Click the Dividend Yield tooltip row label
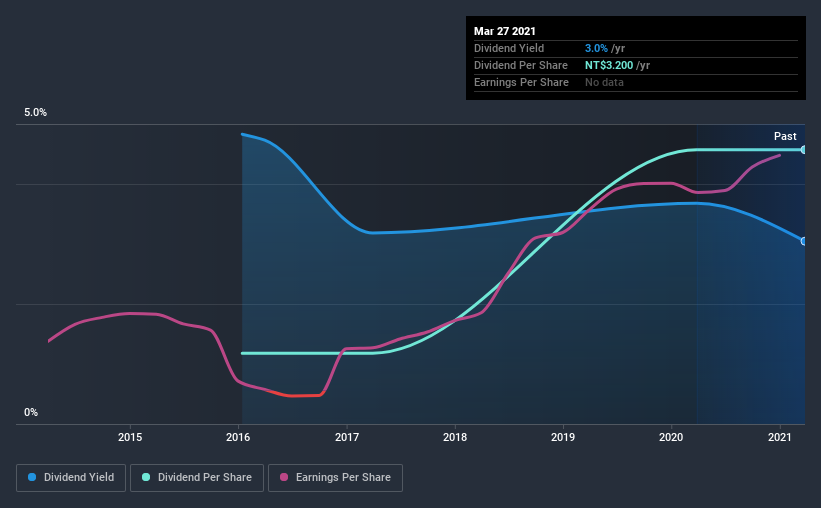This screenshot has height=508, width=821. pos(509,48)
